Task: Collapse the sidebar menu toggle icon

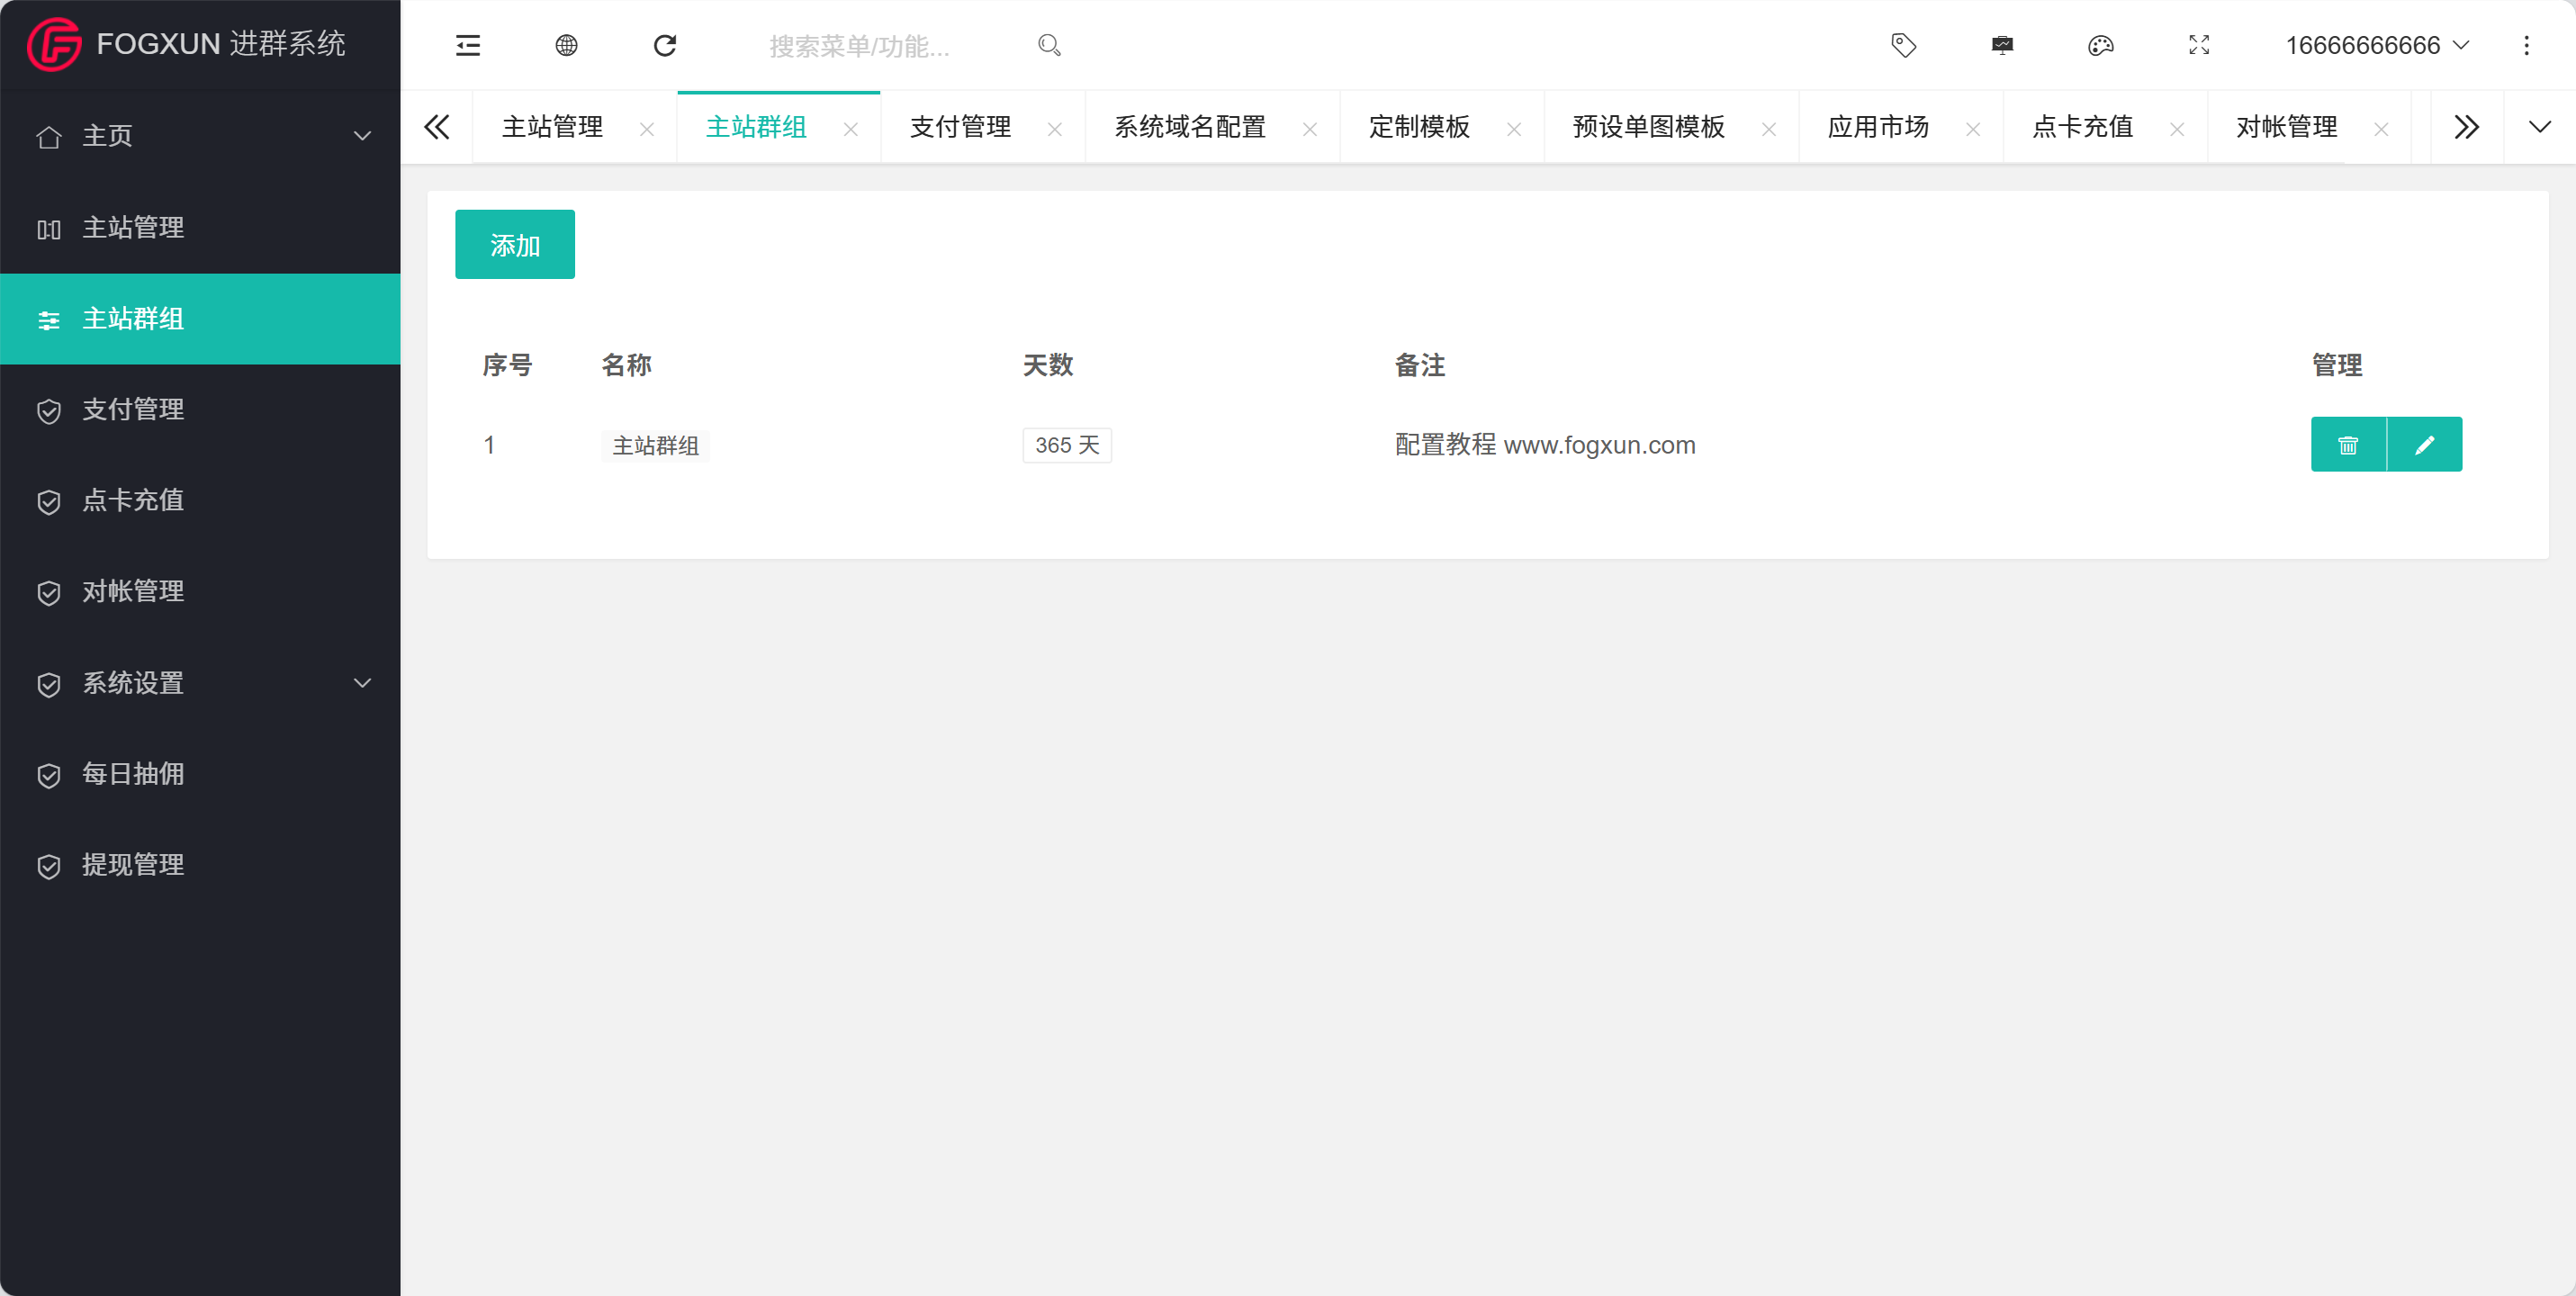Action: 468,45
